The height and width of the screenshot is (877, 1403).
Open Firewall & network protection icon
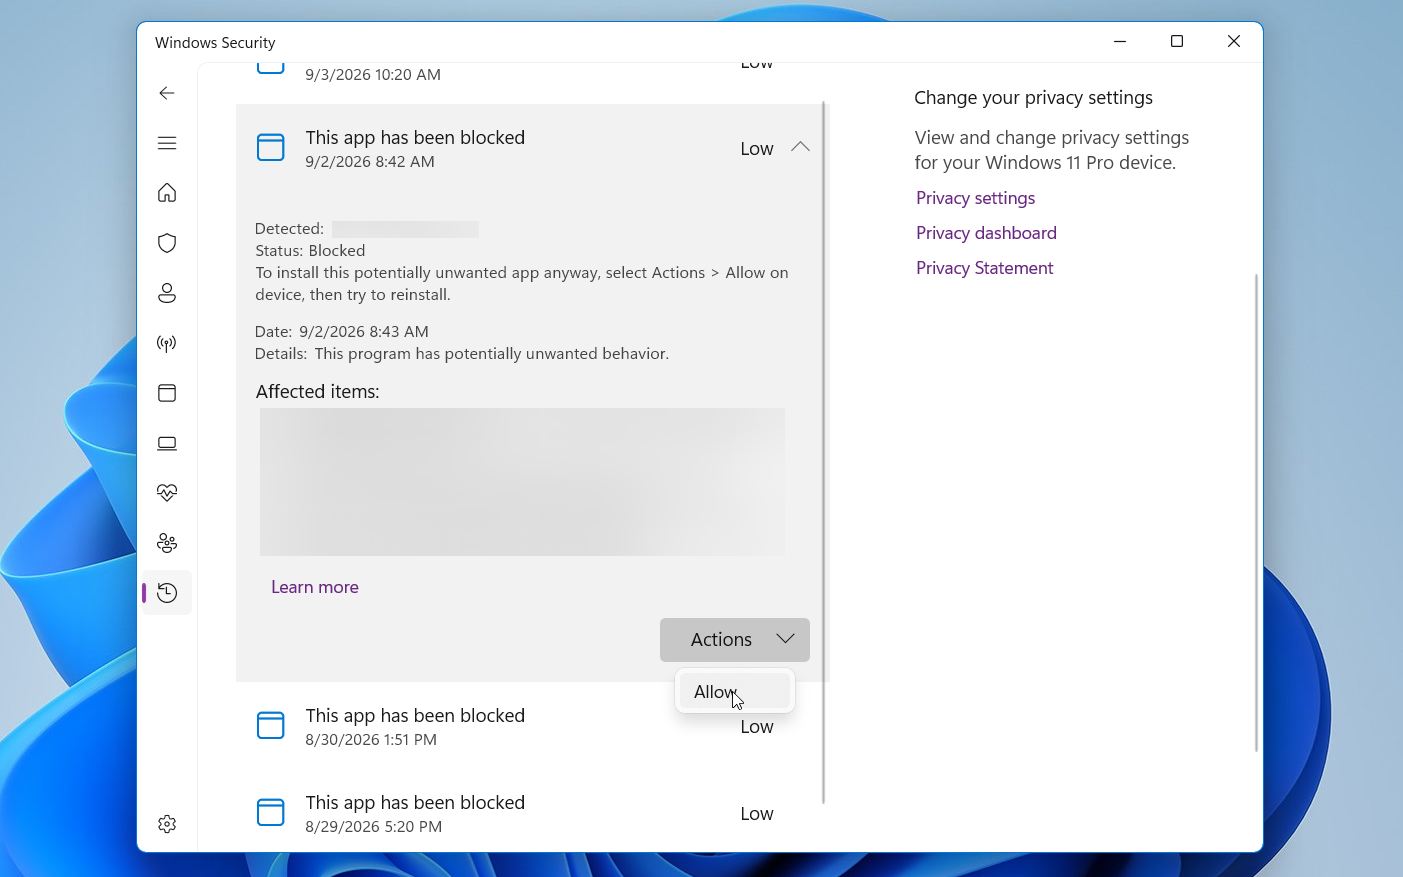pos(167,343)
